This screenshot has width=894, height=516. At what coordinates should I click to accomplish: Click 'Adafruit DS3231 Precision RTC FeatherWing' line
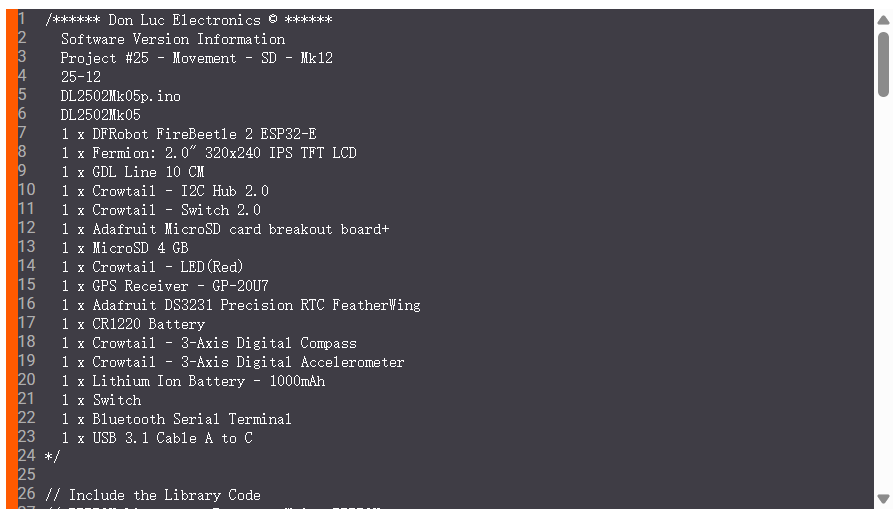pos(240,305)
